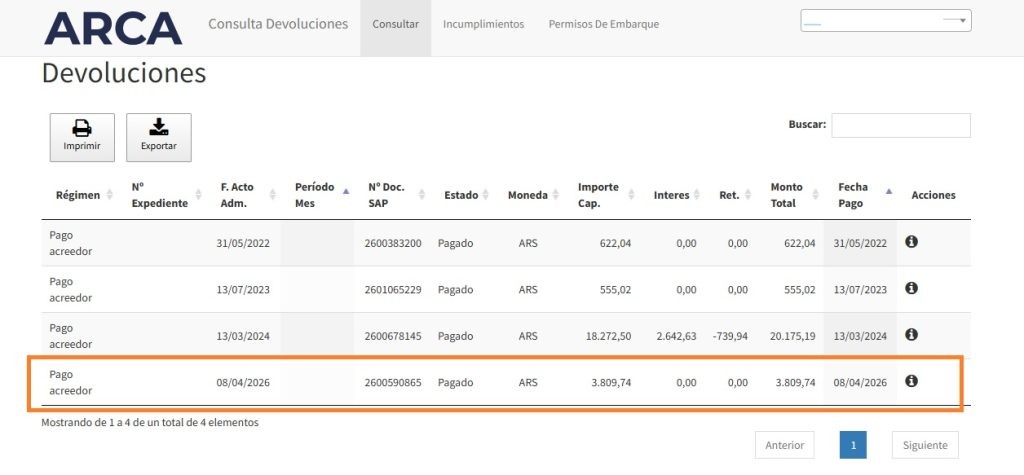This screenshot has width=1024, height=475.
Task: Open info icon for the 13/07/2023 payment
Action: click(x=911, y=288)
